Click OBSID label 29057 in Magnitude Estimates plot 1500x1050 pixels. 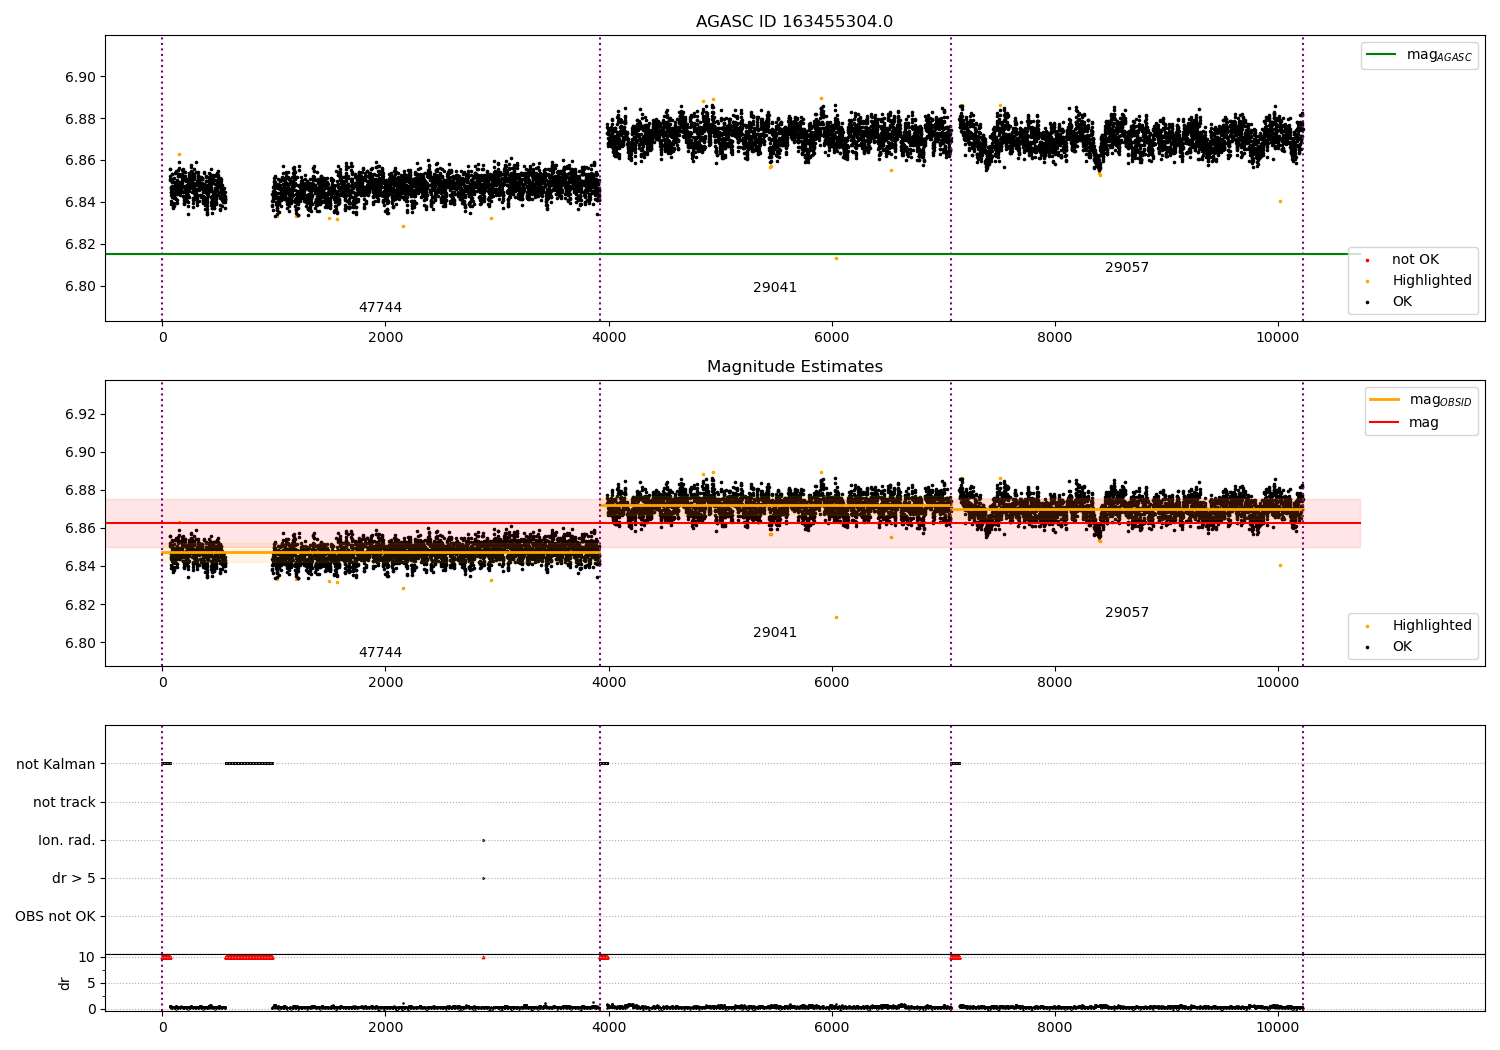(1127, 613)
